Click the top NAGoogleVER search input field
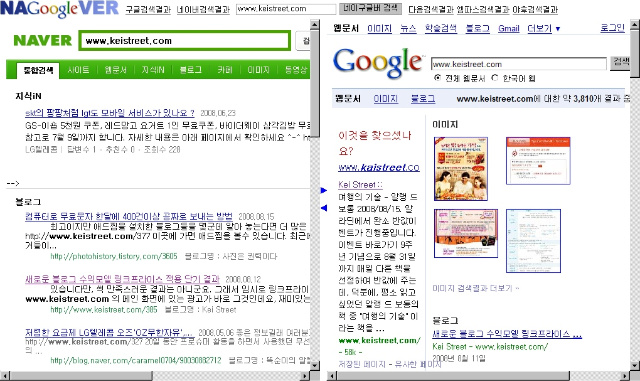 (x=286, y=9)
